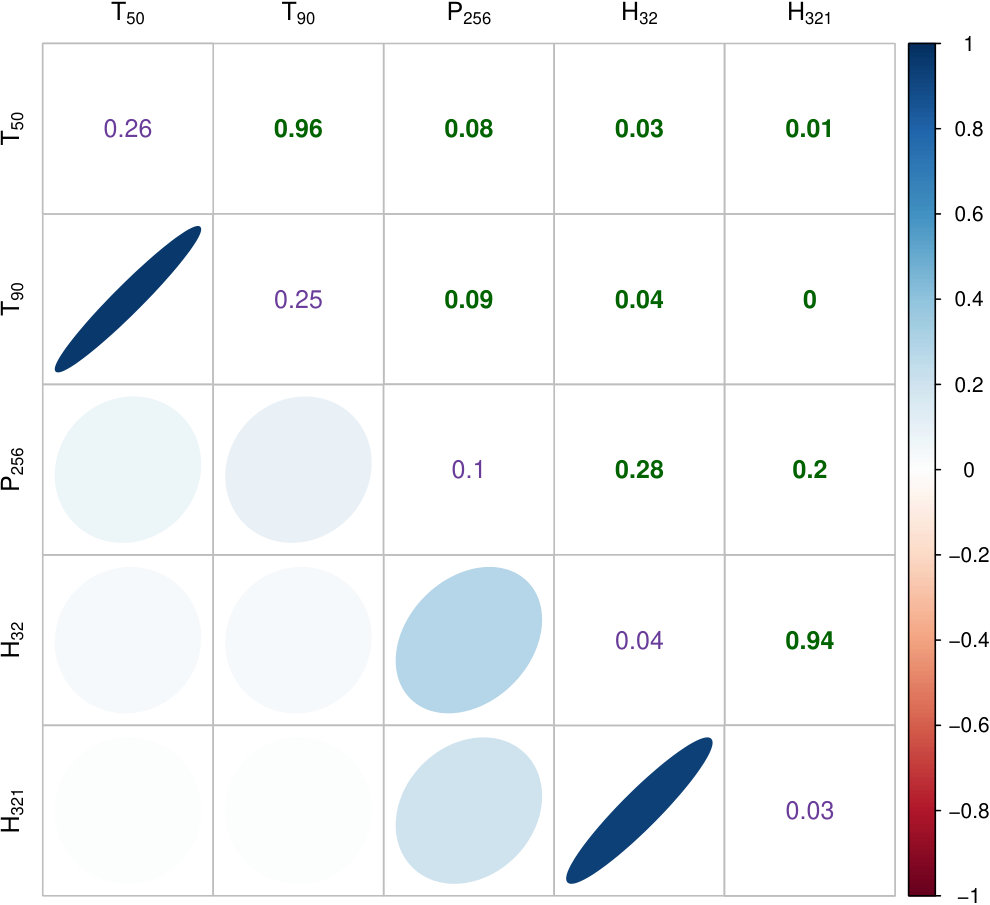Click dark blue top of color scale
The width and height of the screenshot is (990, 905).
click(x=921, y=51)
